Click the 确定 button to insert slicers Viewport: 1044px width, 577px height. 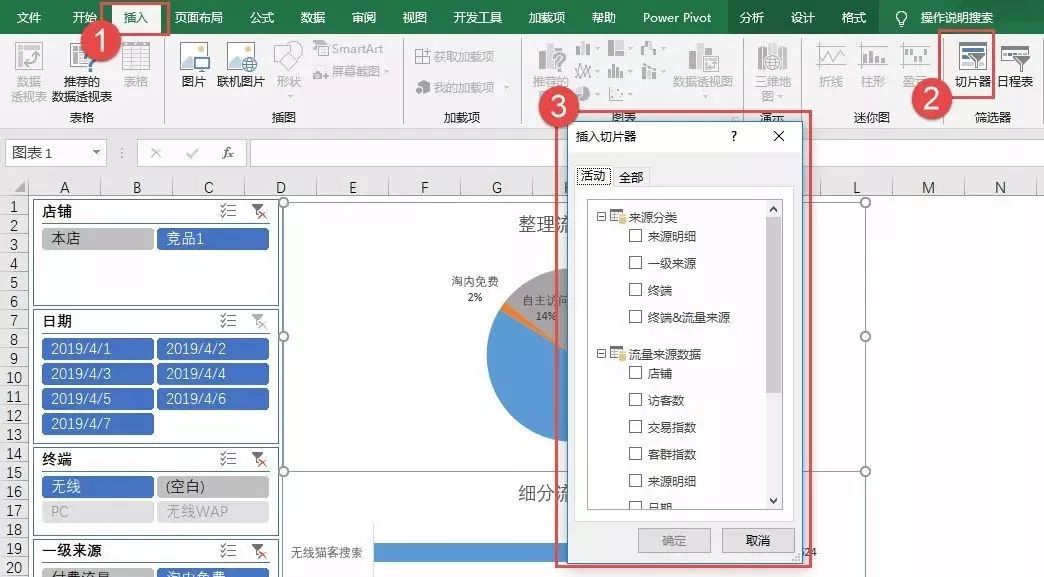pyautogui.click(x=673, y=538)
